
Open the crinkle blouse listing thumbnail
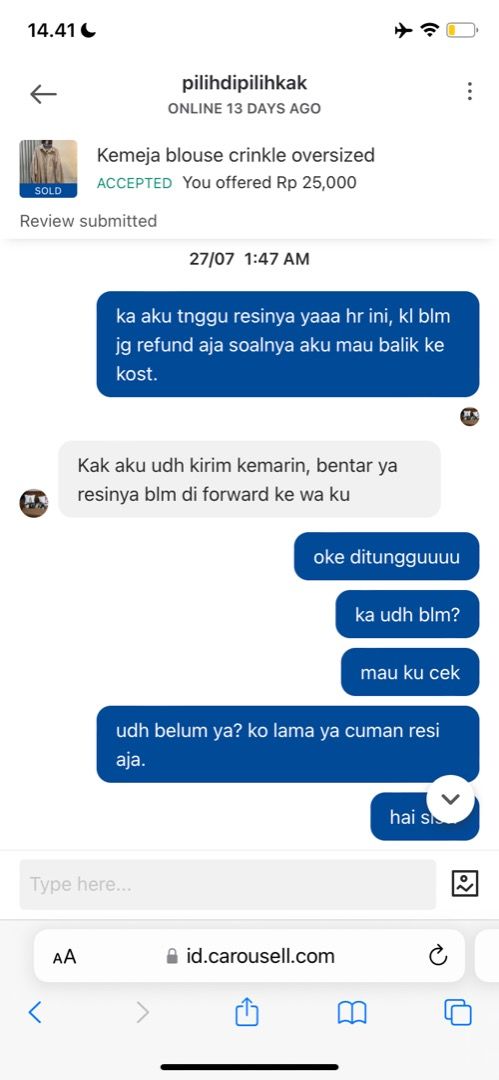(x=48, y=169)
